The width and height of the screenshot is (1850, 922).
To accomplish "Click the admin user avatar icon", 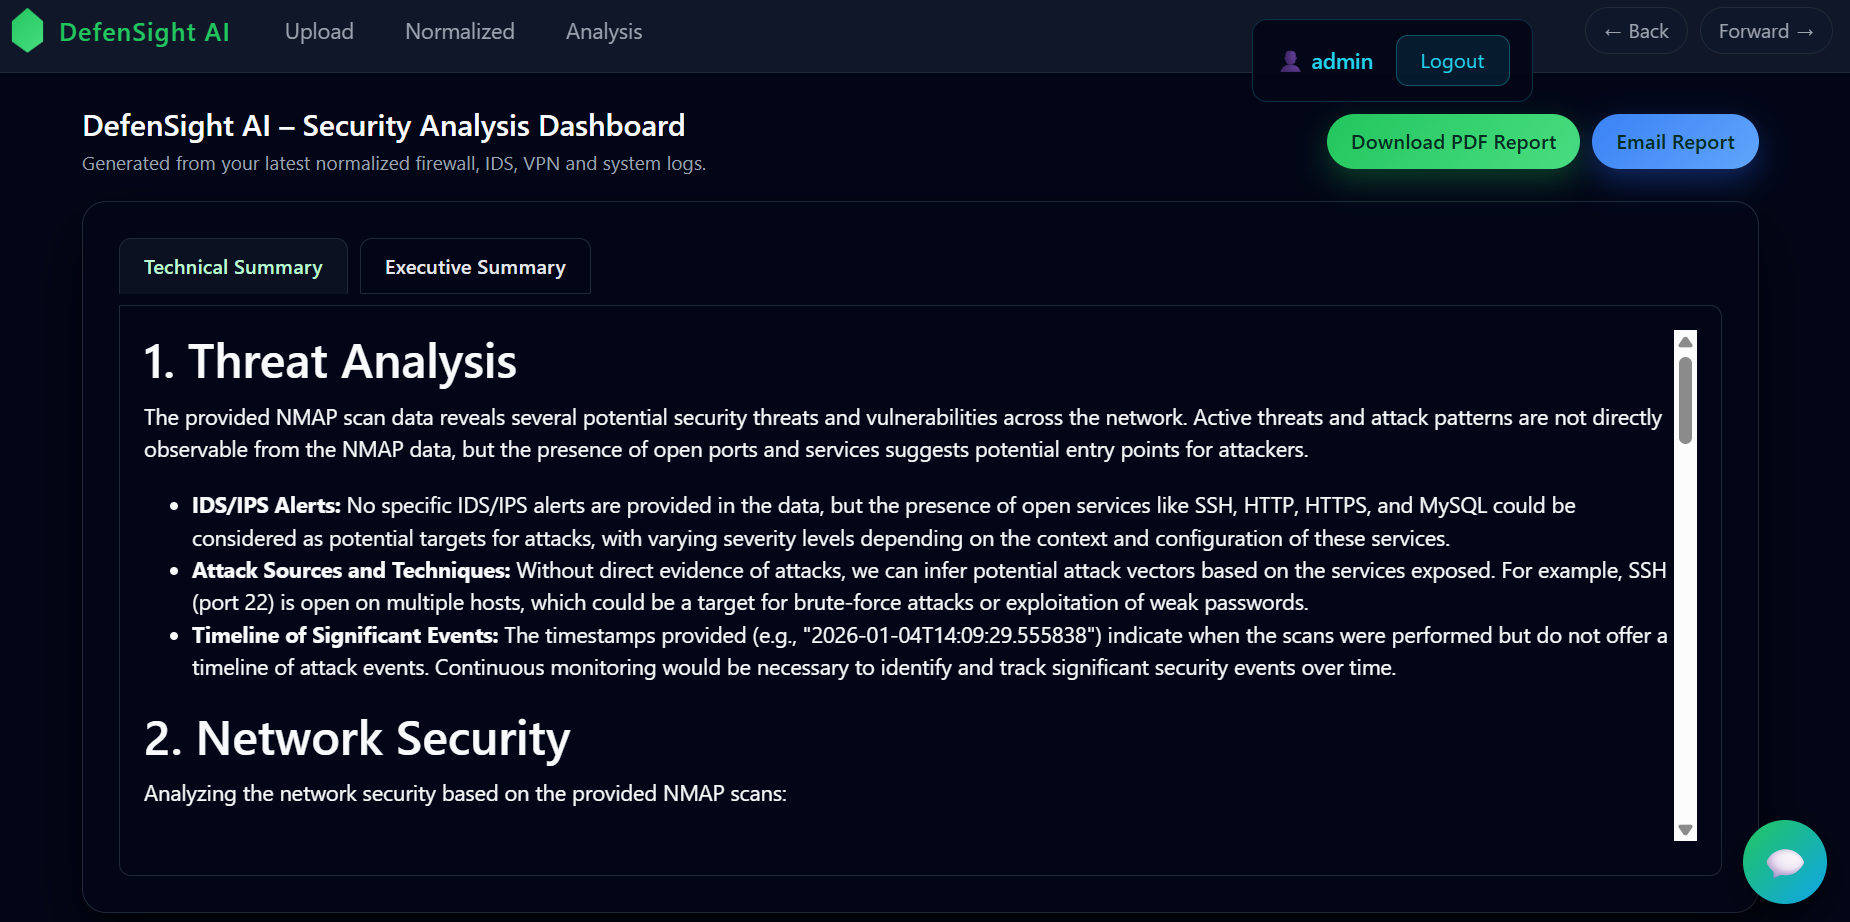I will pyautogui.click(x=1290, y=61).
